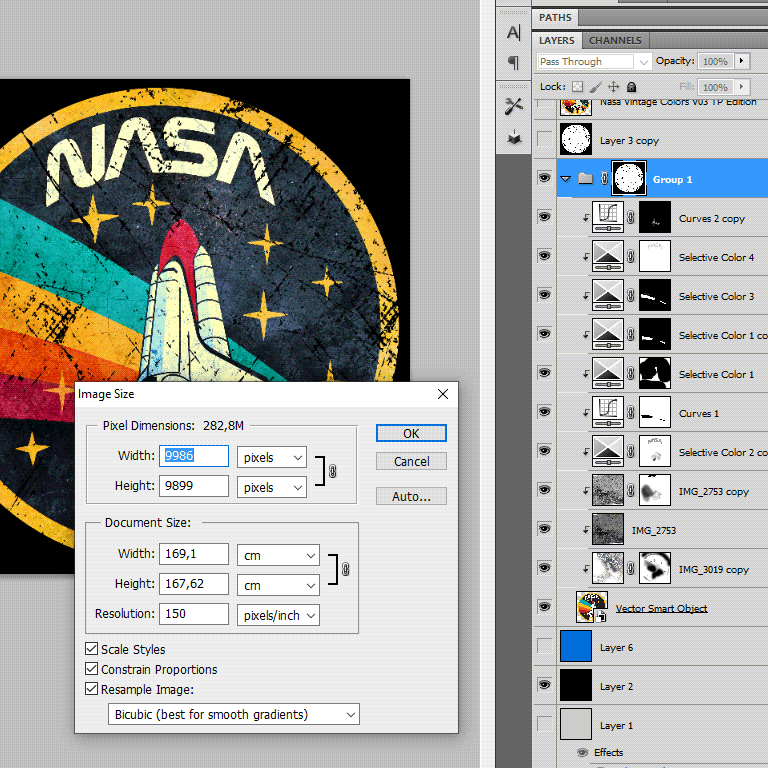The image size is (768, 768).
Task: Click the pixel Height field 9899
Action: point(194,486)
